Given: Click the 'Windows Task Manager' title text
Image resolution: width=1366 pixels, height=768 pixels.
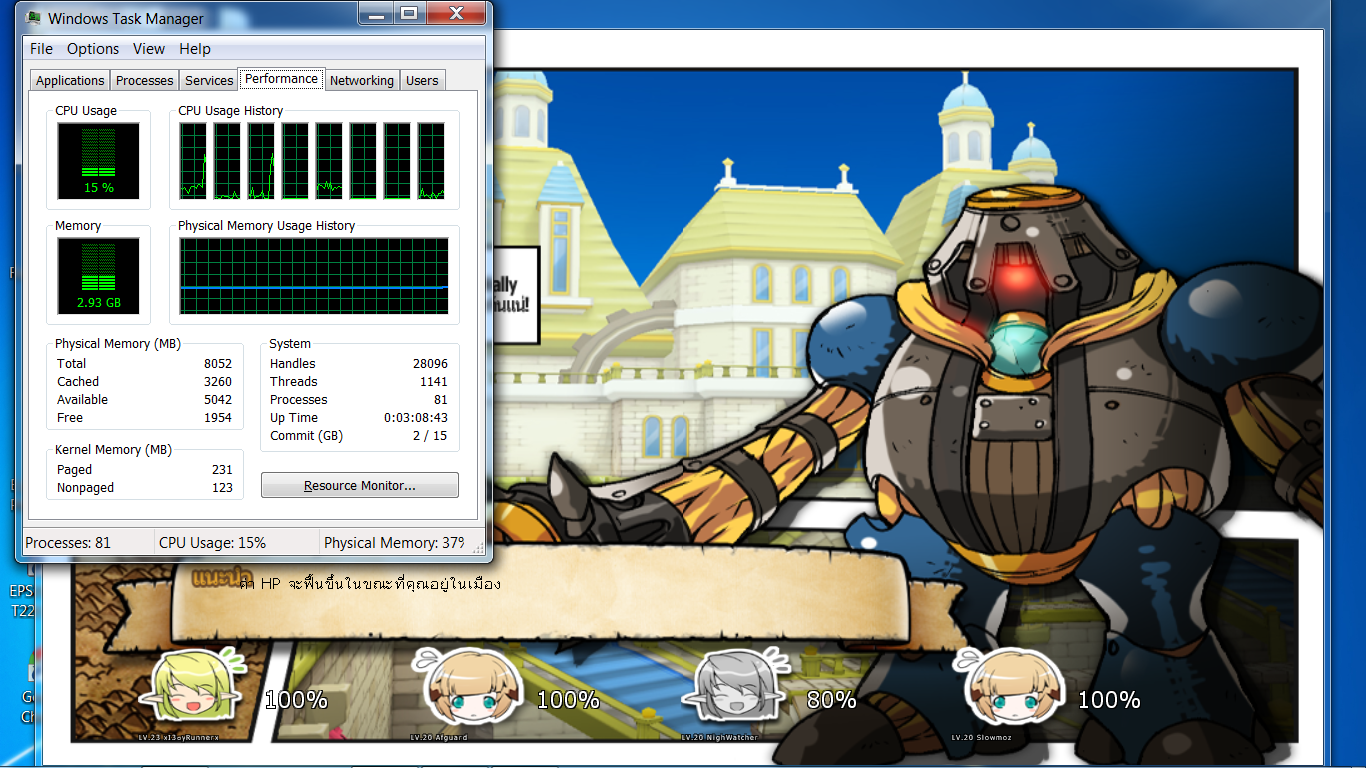Looking at the screenshot, I should pyautogui.click(x=126, y=18).
